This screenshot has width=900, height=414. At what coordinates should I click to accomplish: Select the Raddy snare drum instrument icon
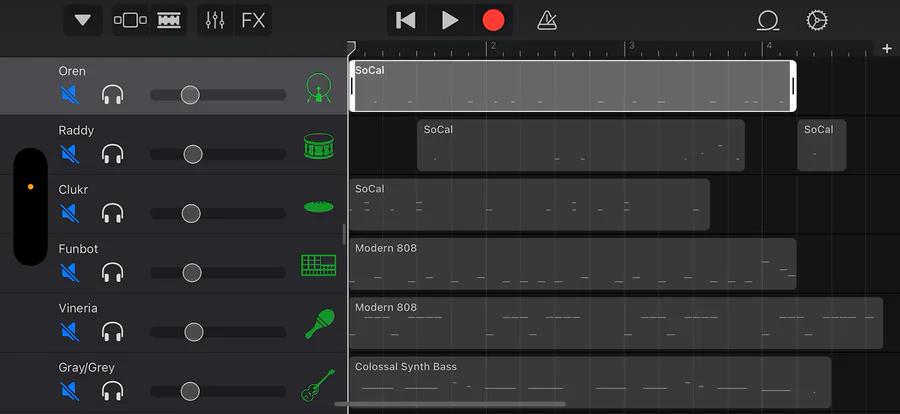(x=319, y=146)
